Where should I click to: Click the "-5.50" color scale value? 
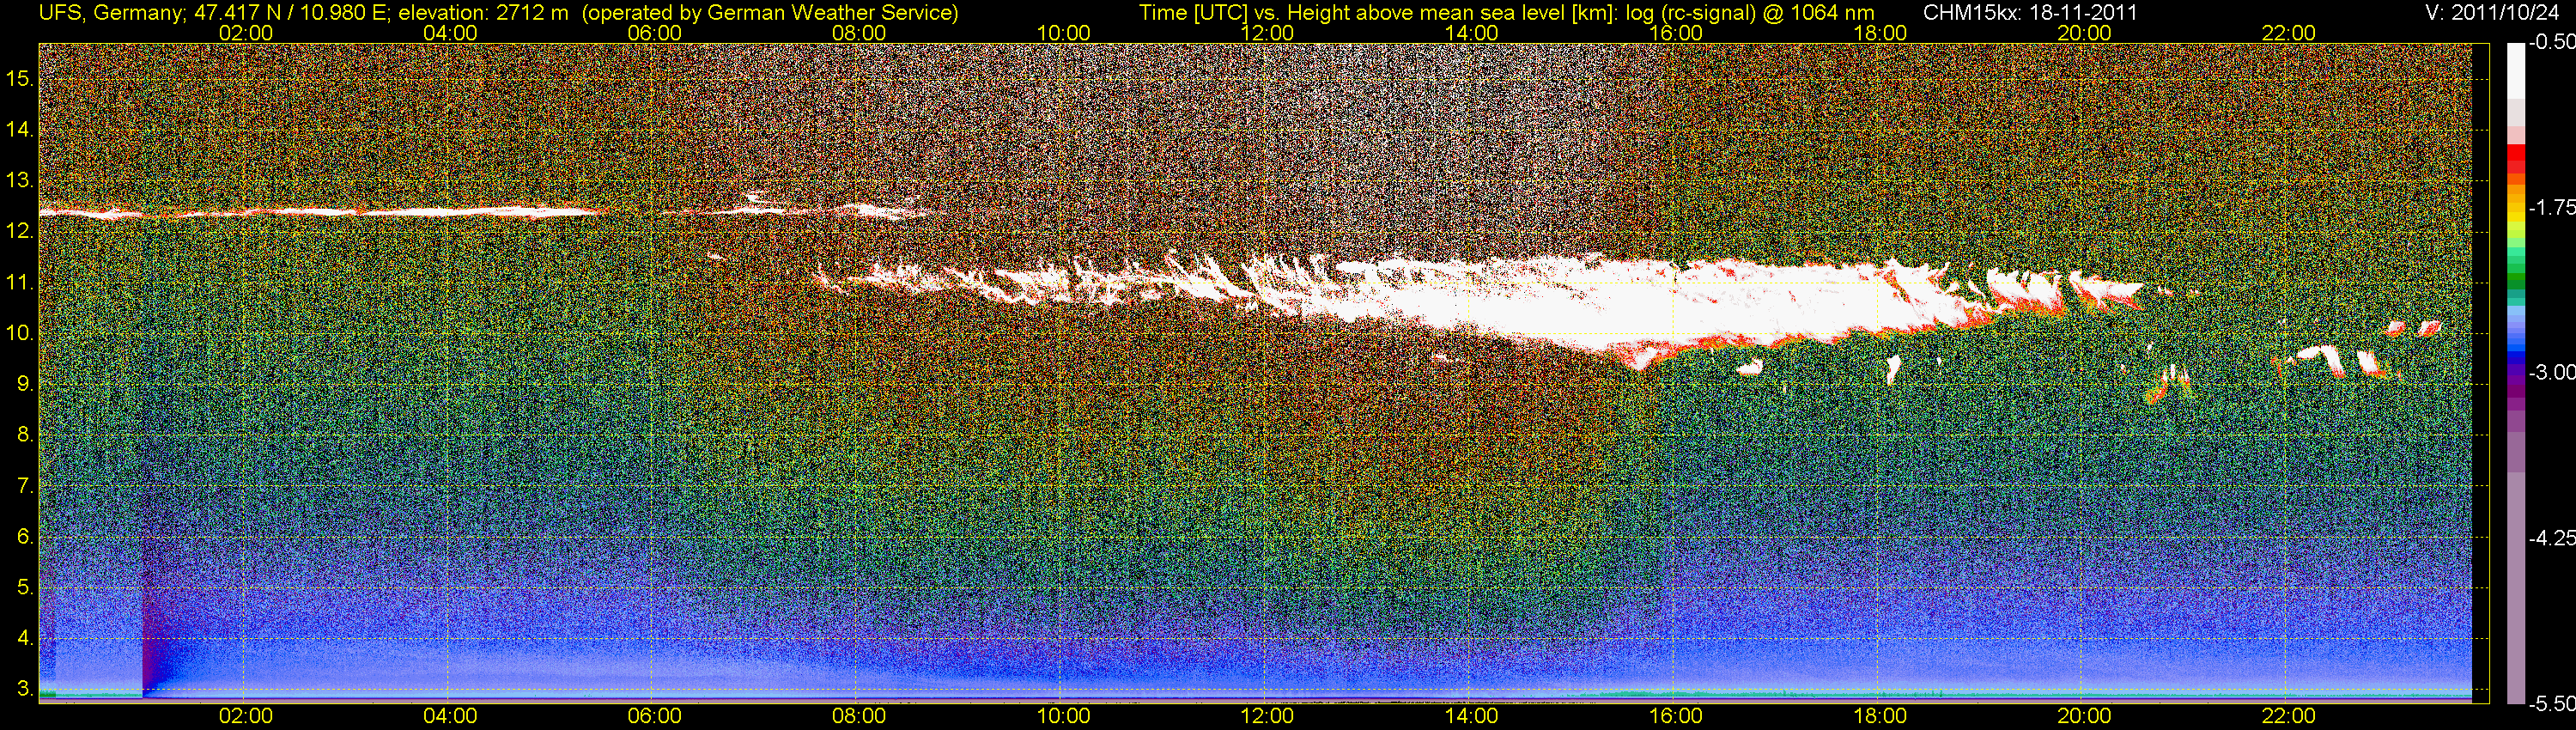click(2552, 704)
